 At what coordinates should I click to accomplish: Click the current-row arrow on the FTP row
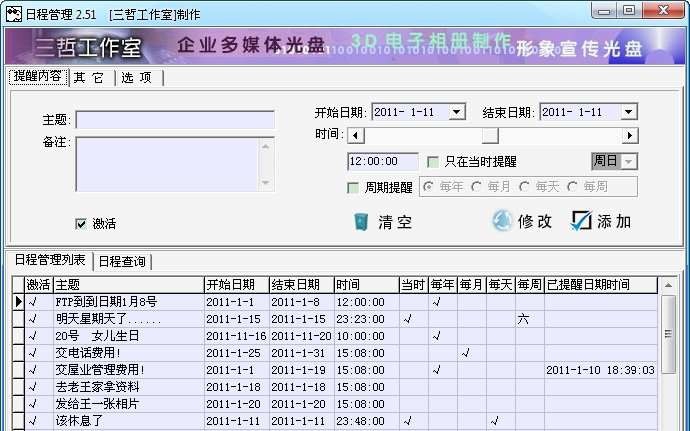pyautogui.click(x=18, y=302)
